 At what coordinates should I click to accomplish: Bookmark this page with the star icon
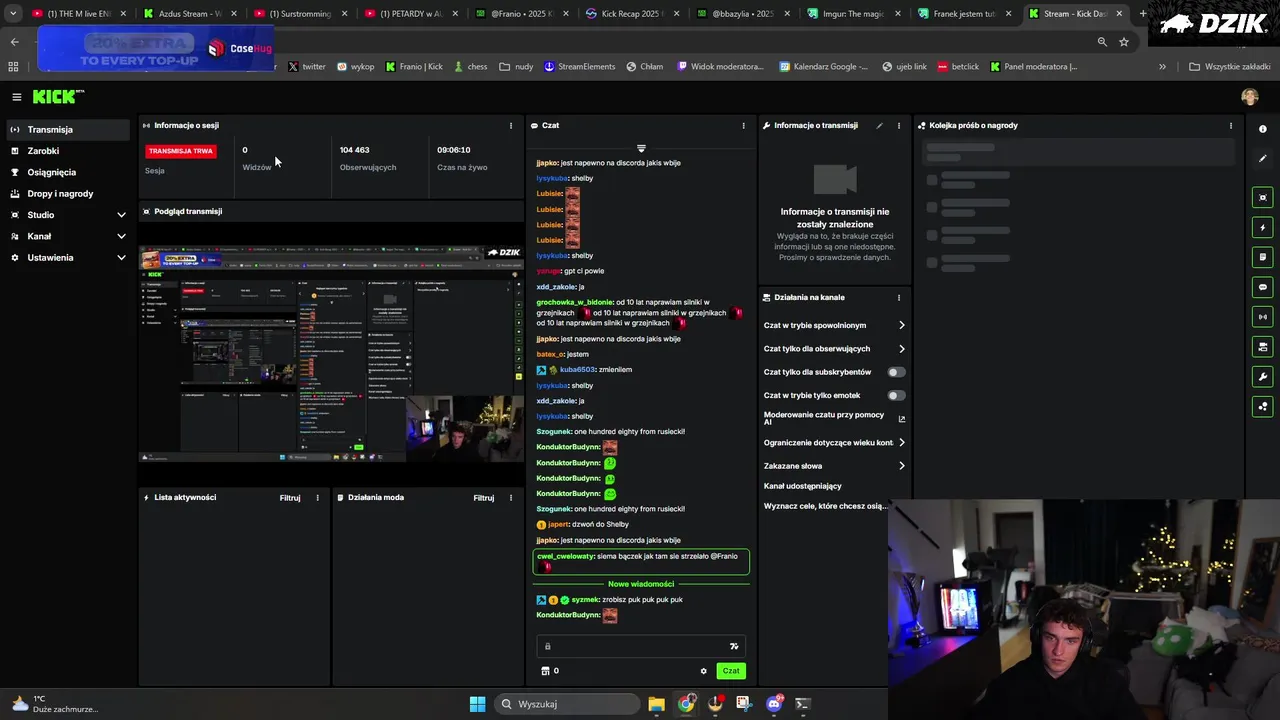click(1124, 42)
